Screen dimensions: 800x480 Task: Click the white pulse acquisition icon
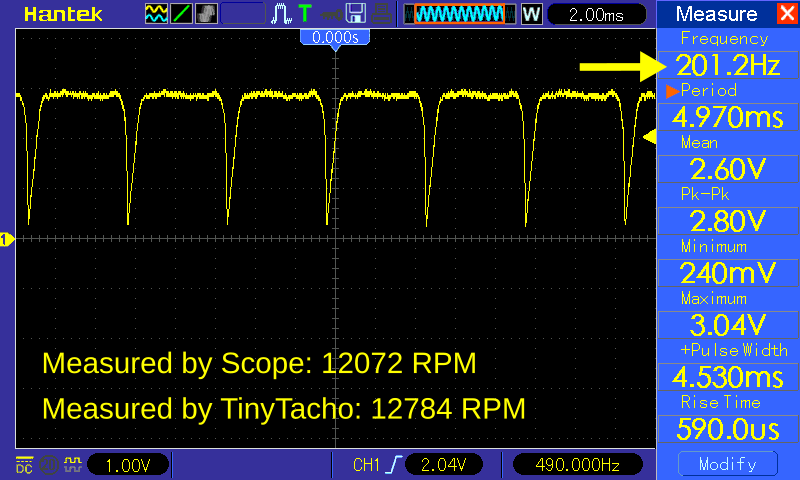281,14
